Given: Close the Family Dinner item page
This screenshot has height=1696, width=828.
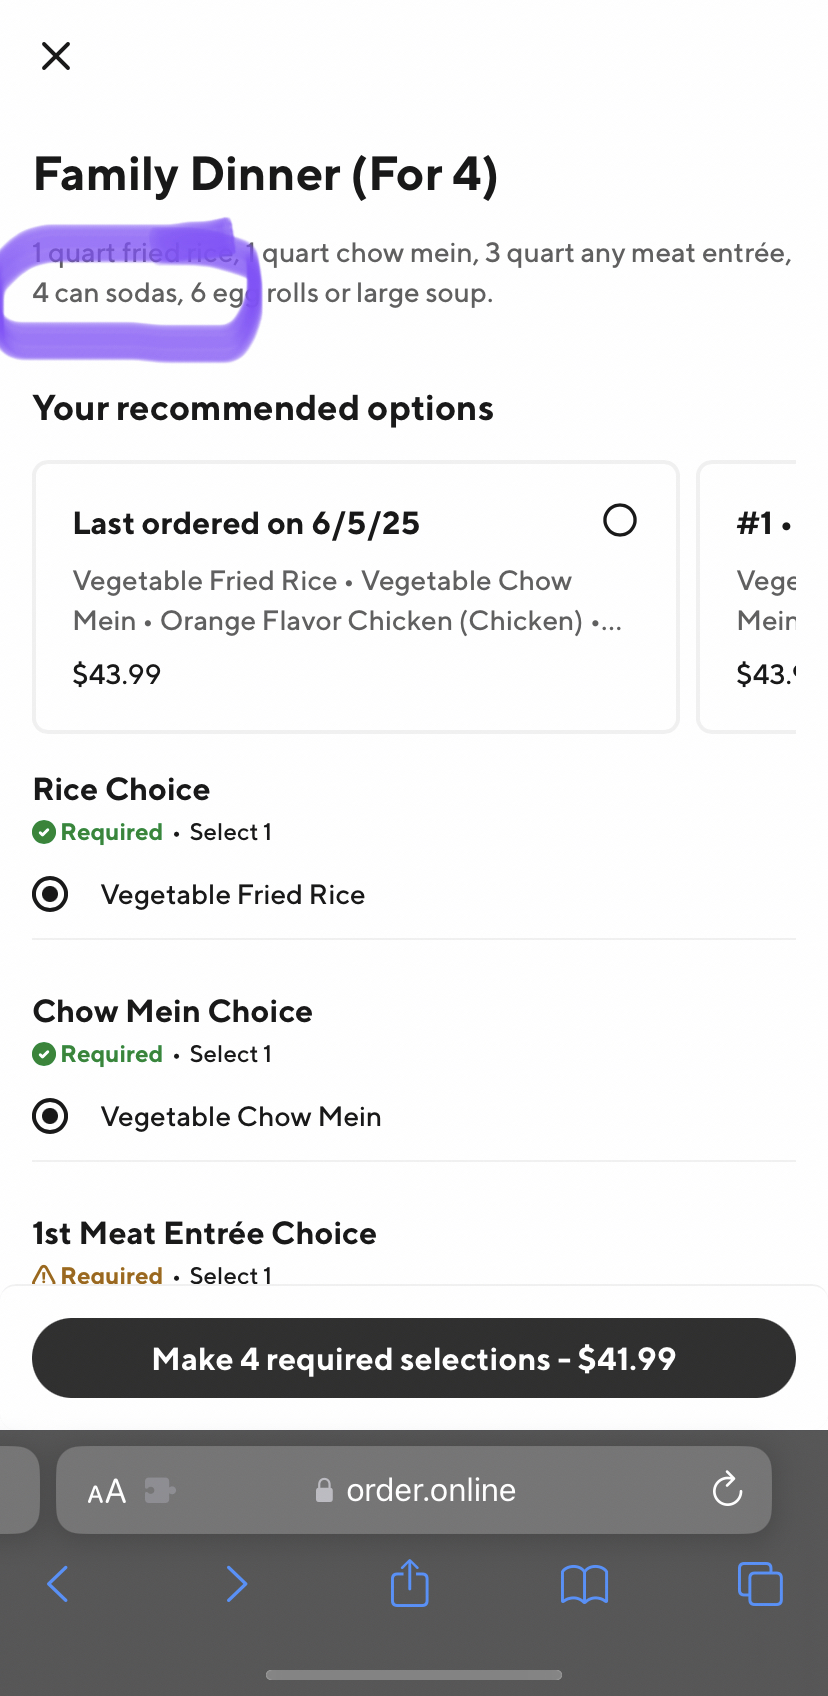Looking at the screenshot, I should pos(56,56).
